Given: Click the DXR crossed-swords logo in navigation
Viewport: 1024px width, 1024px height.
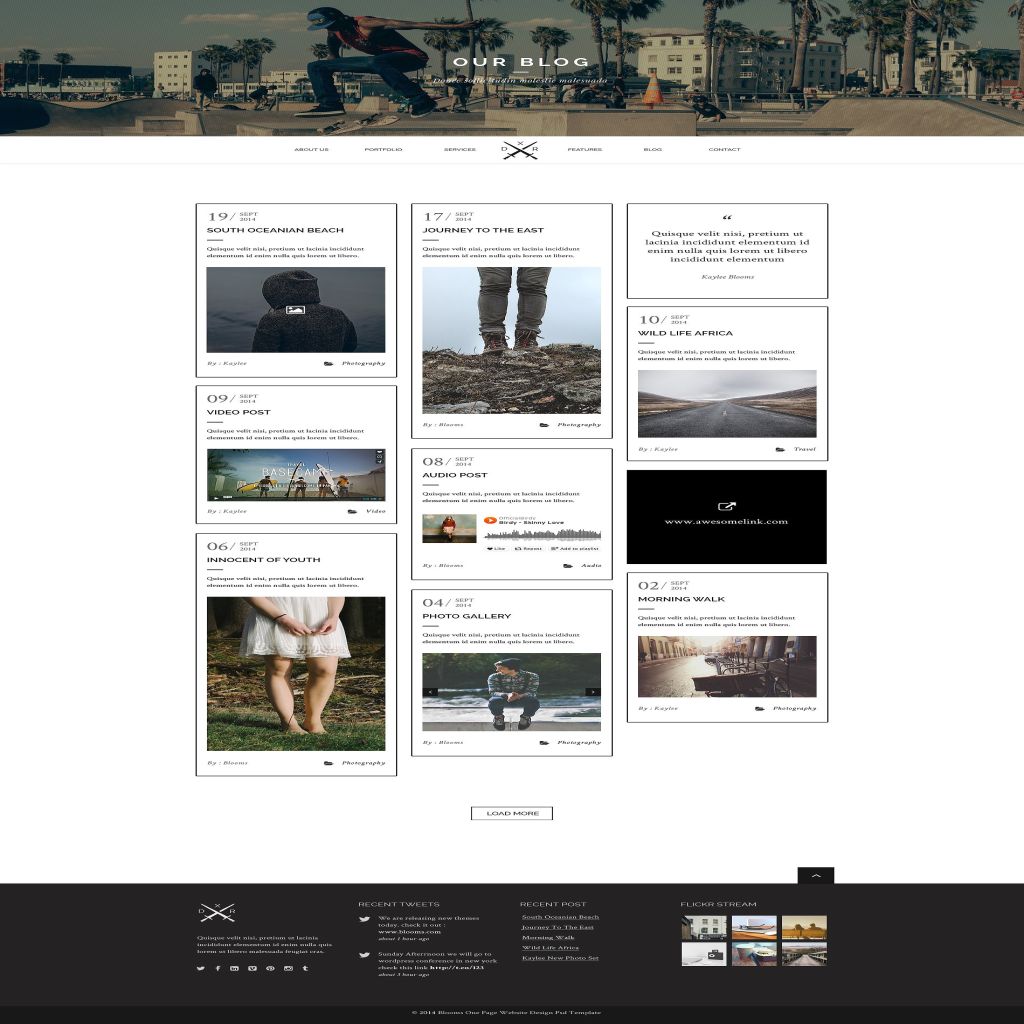Looking at the screenshot, I should (x=520, y=150).
